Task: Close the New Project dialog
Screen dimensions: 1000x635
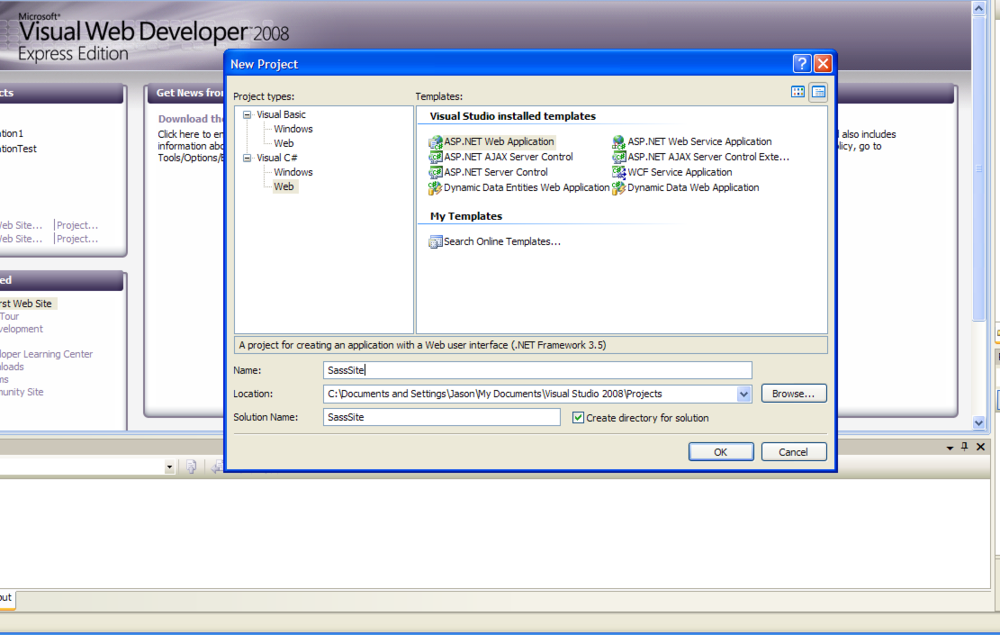Action: point(823,64)
